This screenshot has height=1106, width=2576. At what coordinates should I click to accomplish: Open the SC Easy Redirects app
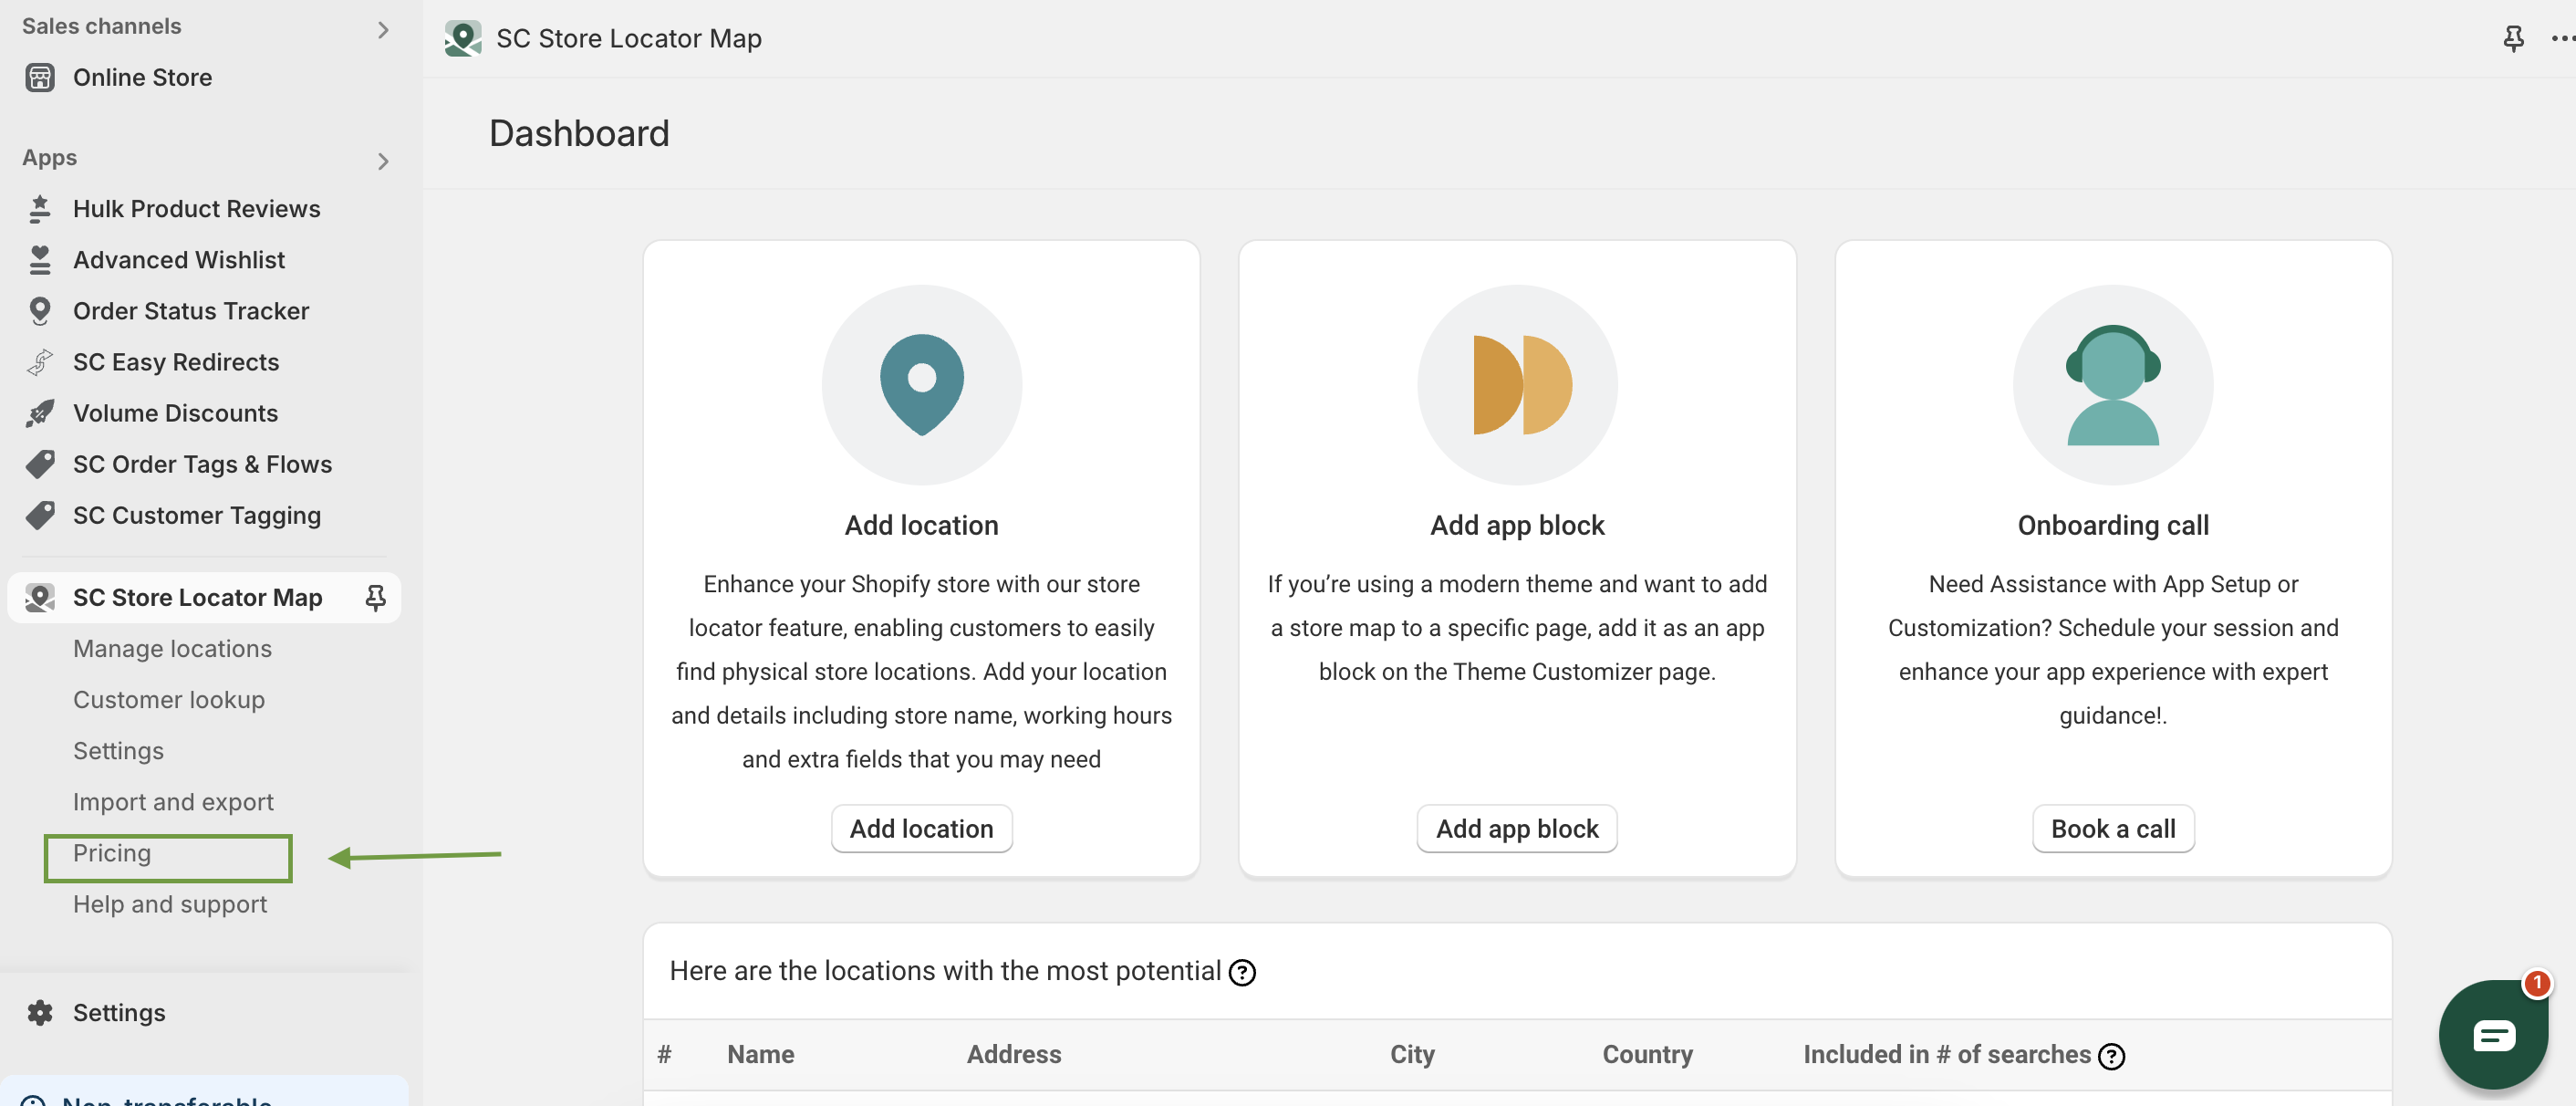click(175, 361)
